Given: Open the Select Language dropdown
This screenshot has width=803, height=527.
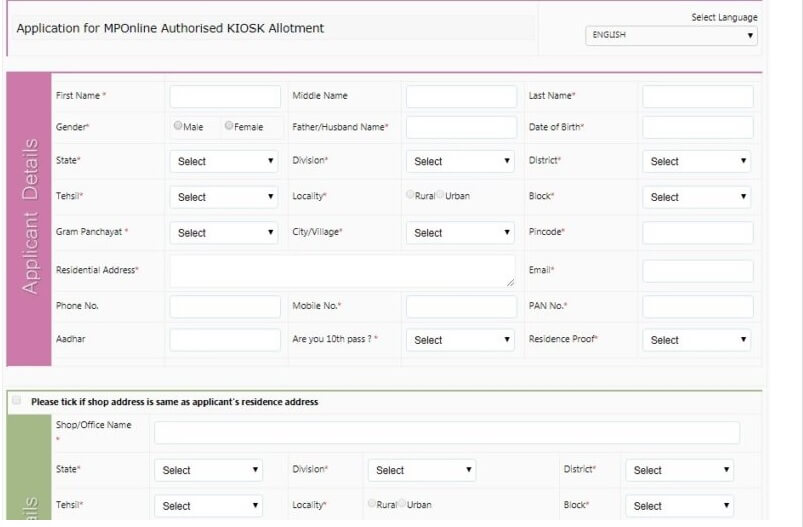Looking at the screenshot, I should (x=671, y=35).
